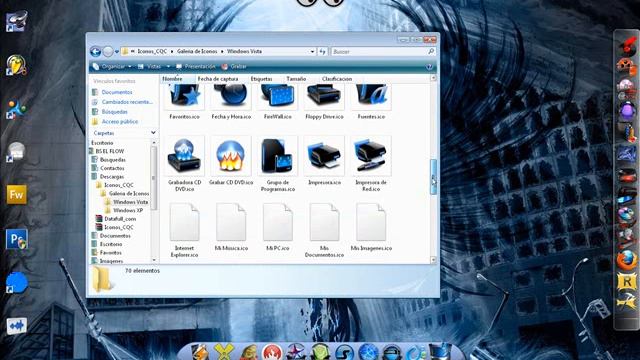Select FireWall.ico file thumbnail
The height and width of the screenshot is (360, 640).
[x=278, y=102]
